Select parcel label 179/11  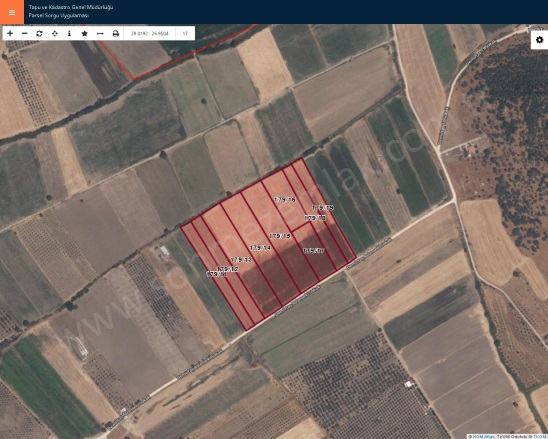click(217, 274)
